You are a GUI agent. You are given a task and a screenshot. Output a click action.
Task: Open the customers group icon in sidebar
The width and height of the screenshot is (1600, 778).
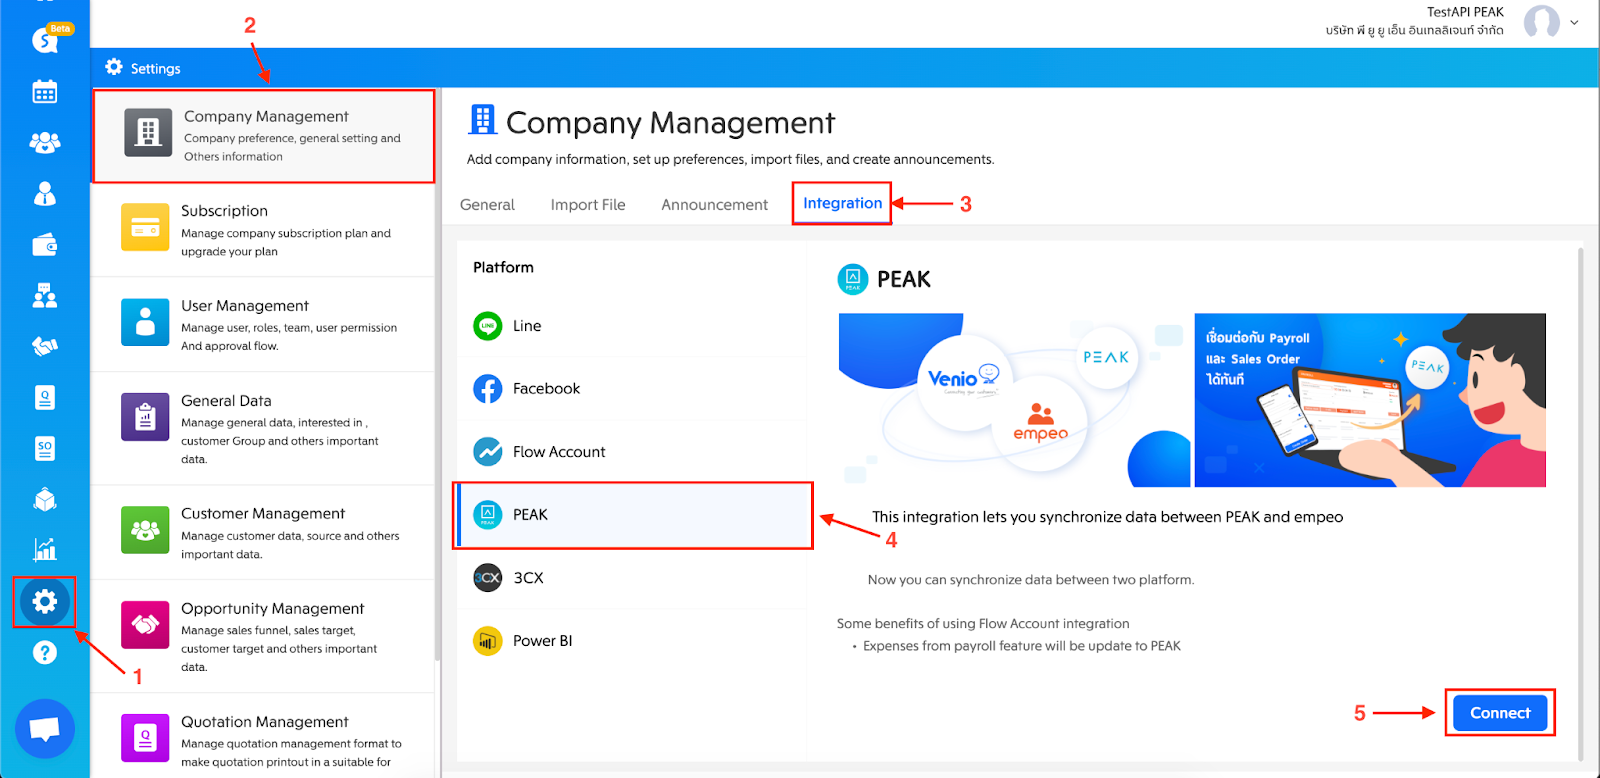click(45, 143)
